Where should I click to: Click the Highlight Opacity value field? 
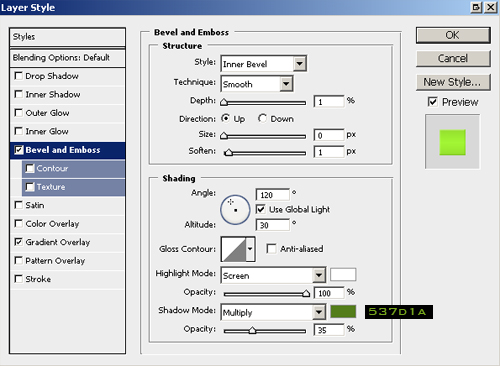coord(329,293)
